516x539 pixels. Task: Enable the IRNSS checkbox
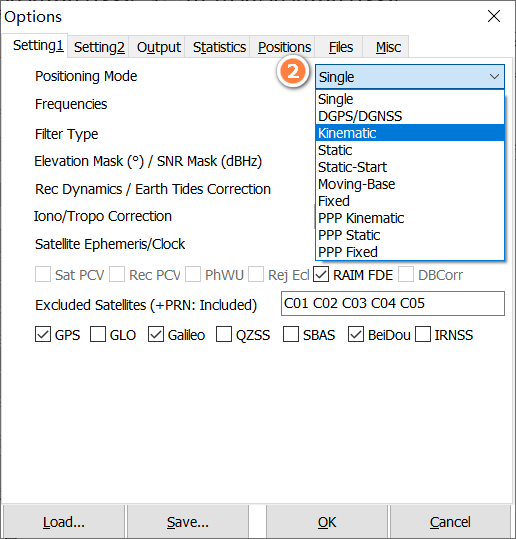pos(423,334)
